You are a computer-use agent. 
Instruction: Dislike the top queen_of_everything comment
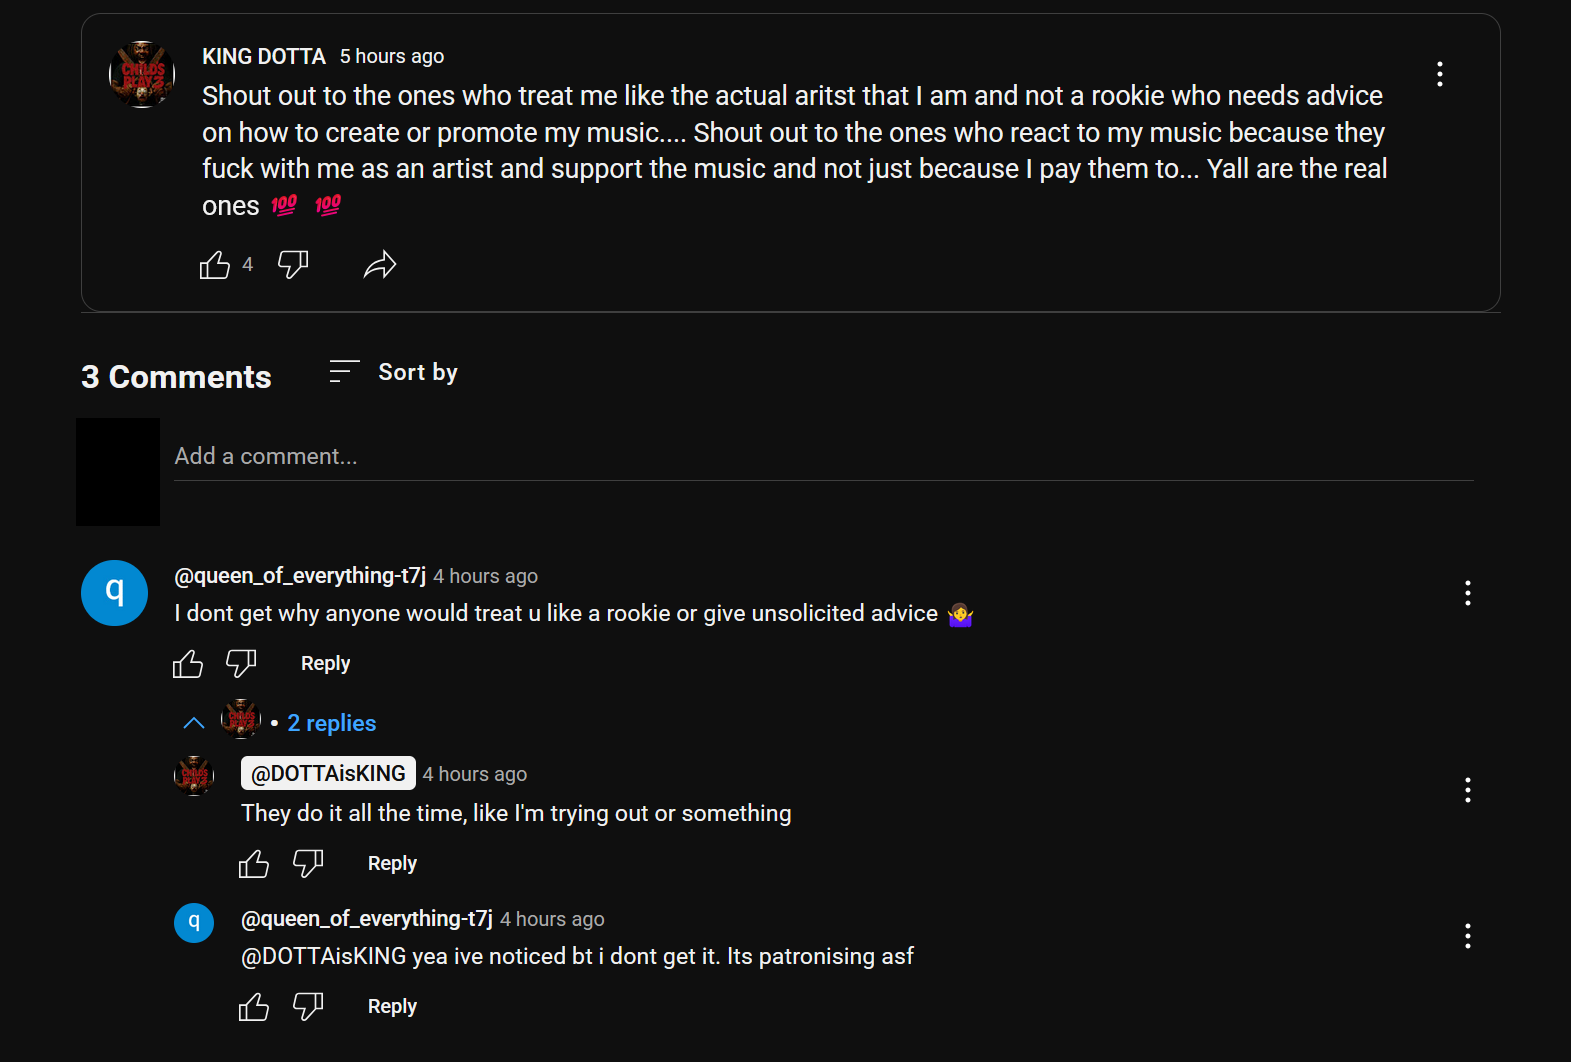241,664
